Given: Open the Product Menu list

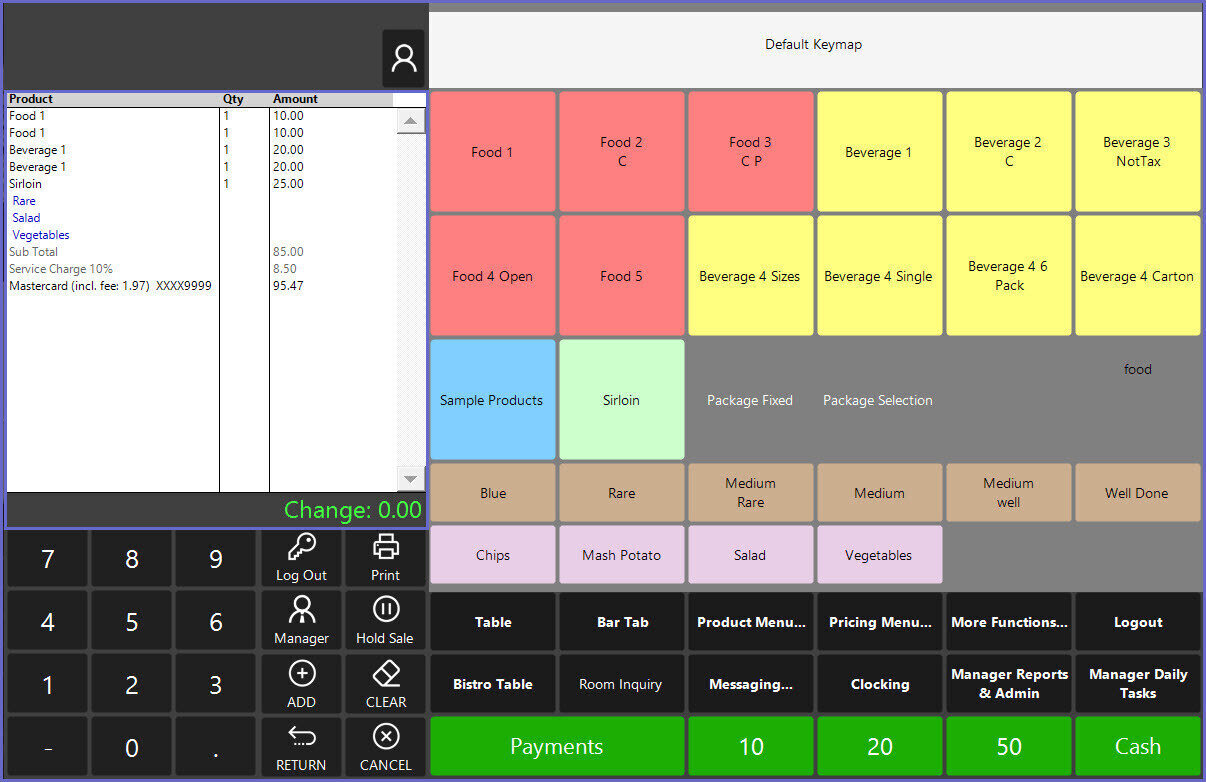Looking at the screenshot, I should pyautogui.click(x=751, y=622).
